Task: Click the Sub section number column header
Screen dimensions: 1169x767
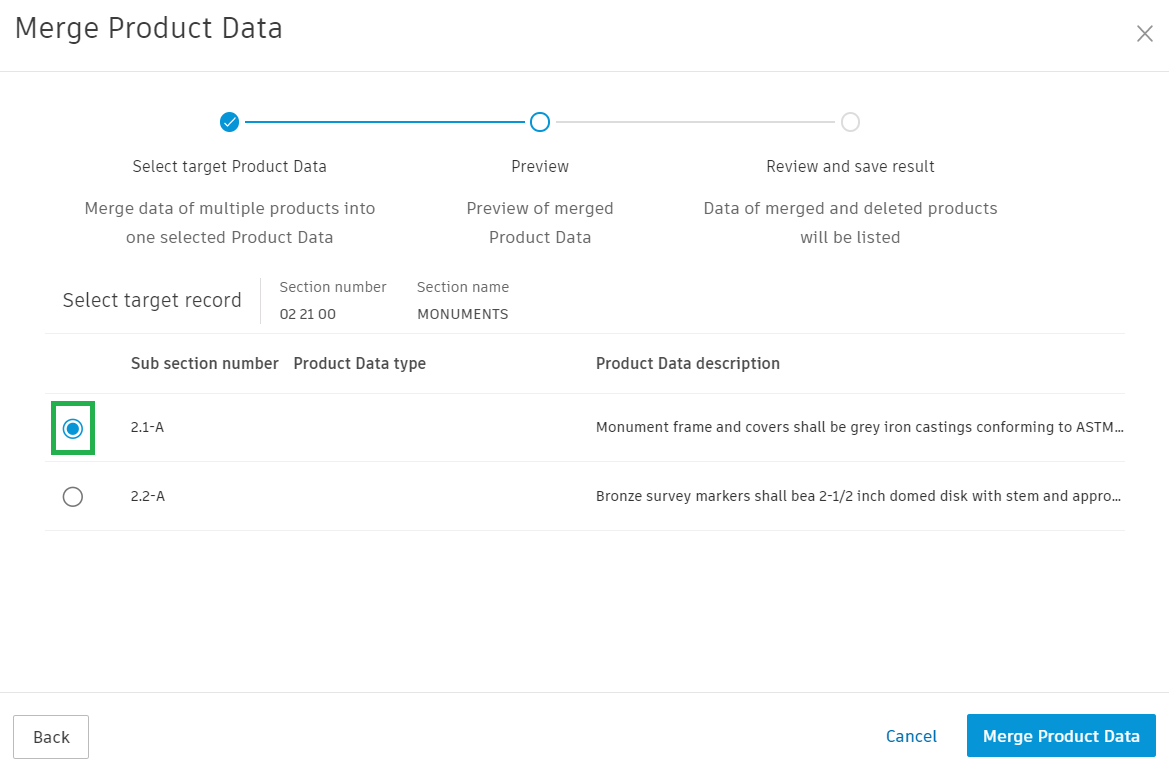Action: point(205,363)
